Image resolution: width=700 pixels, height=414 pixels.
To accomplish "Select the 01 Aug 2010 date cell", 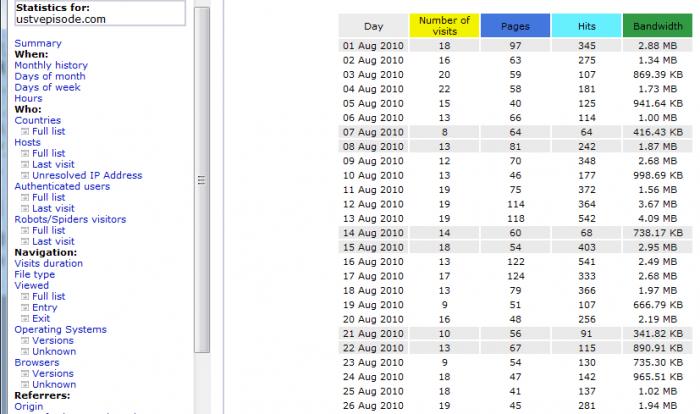I will point(373,46).
